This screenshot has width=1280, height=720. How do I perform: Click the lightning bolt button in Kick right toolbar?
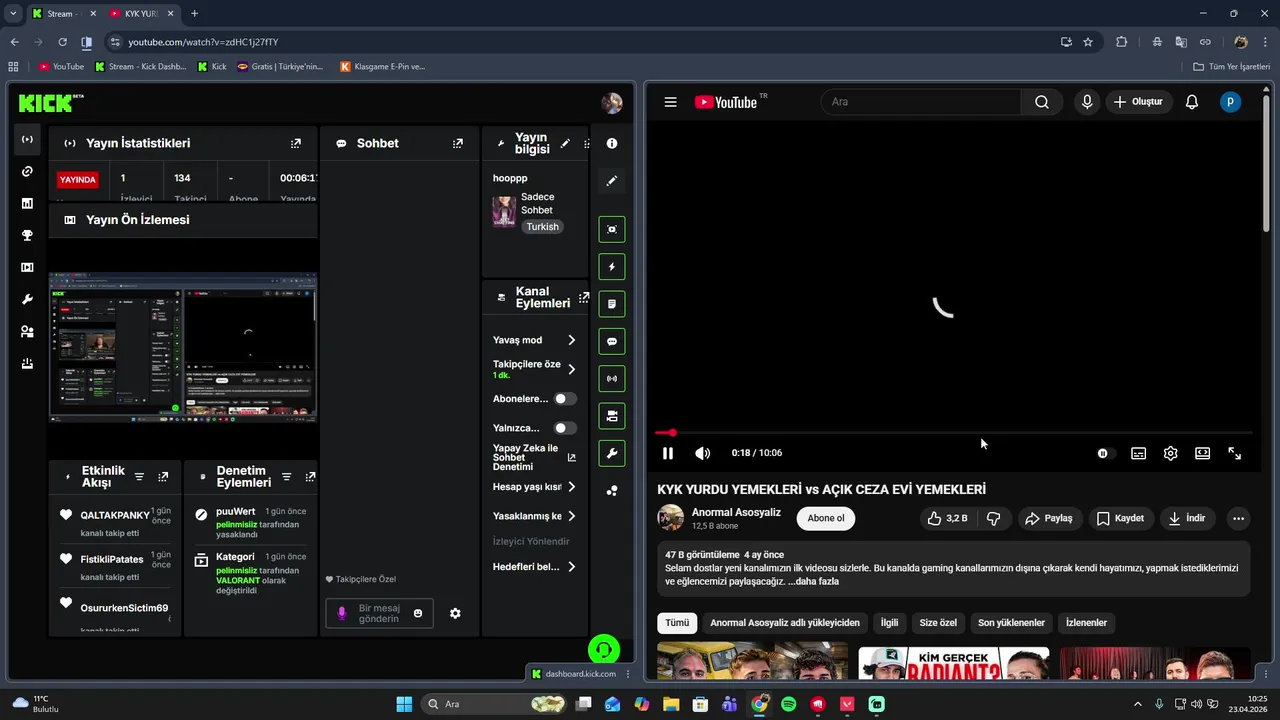[x=612, y=267]
